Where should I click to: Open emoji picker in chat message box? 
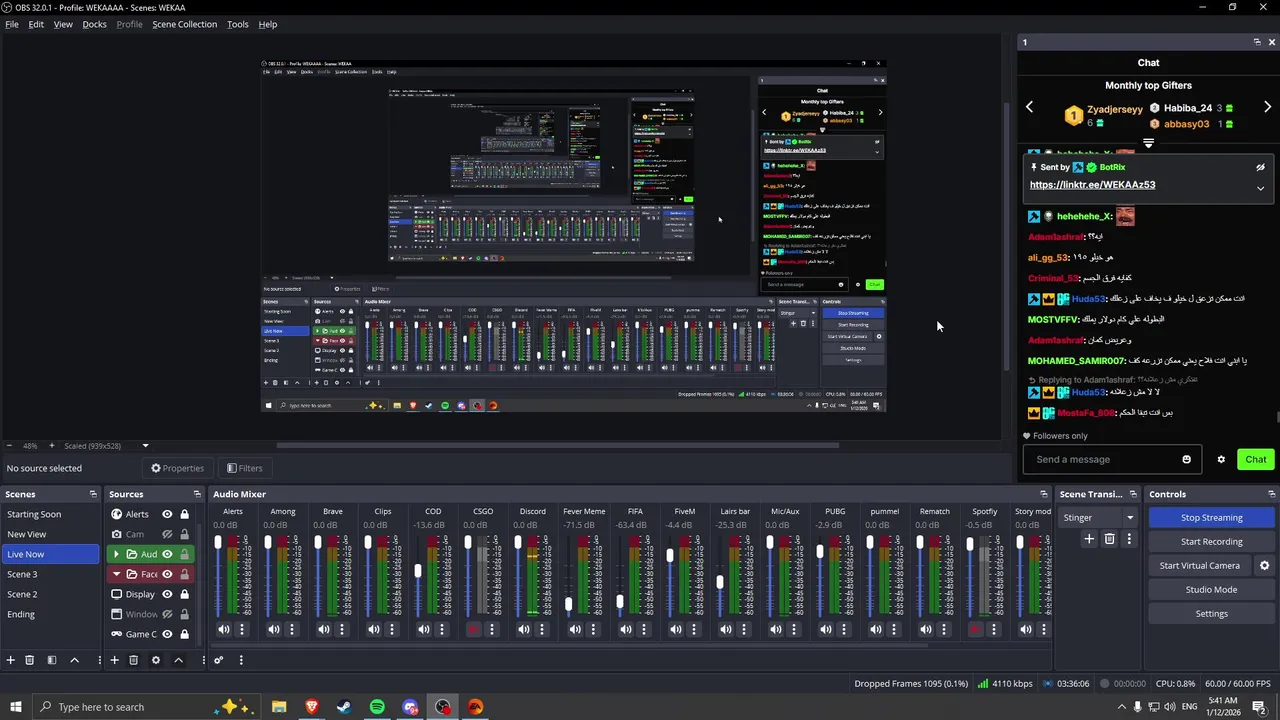click(1187, 460)
